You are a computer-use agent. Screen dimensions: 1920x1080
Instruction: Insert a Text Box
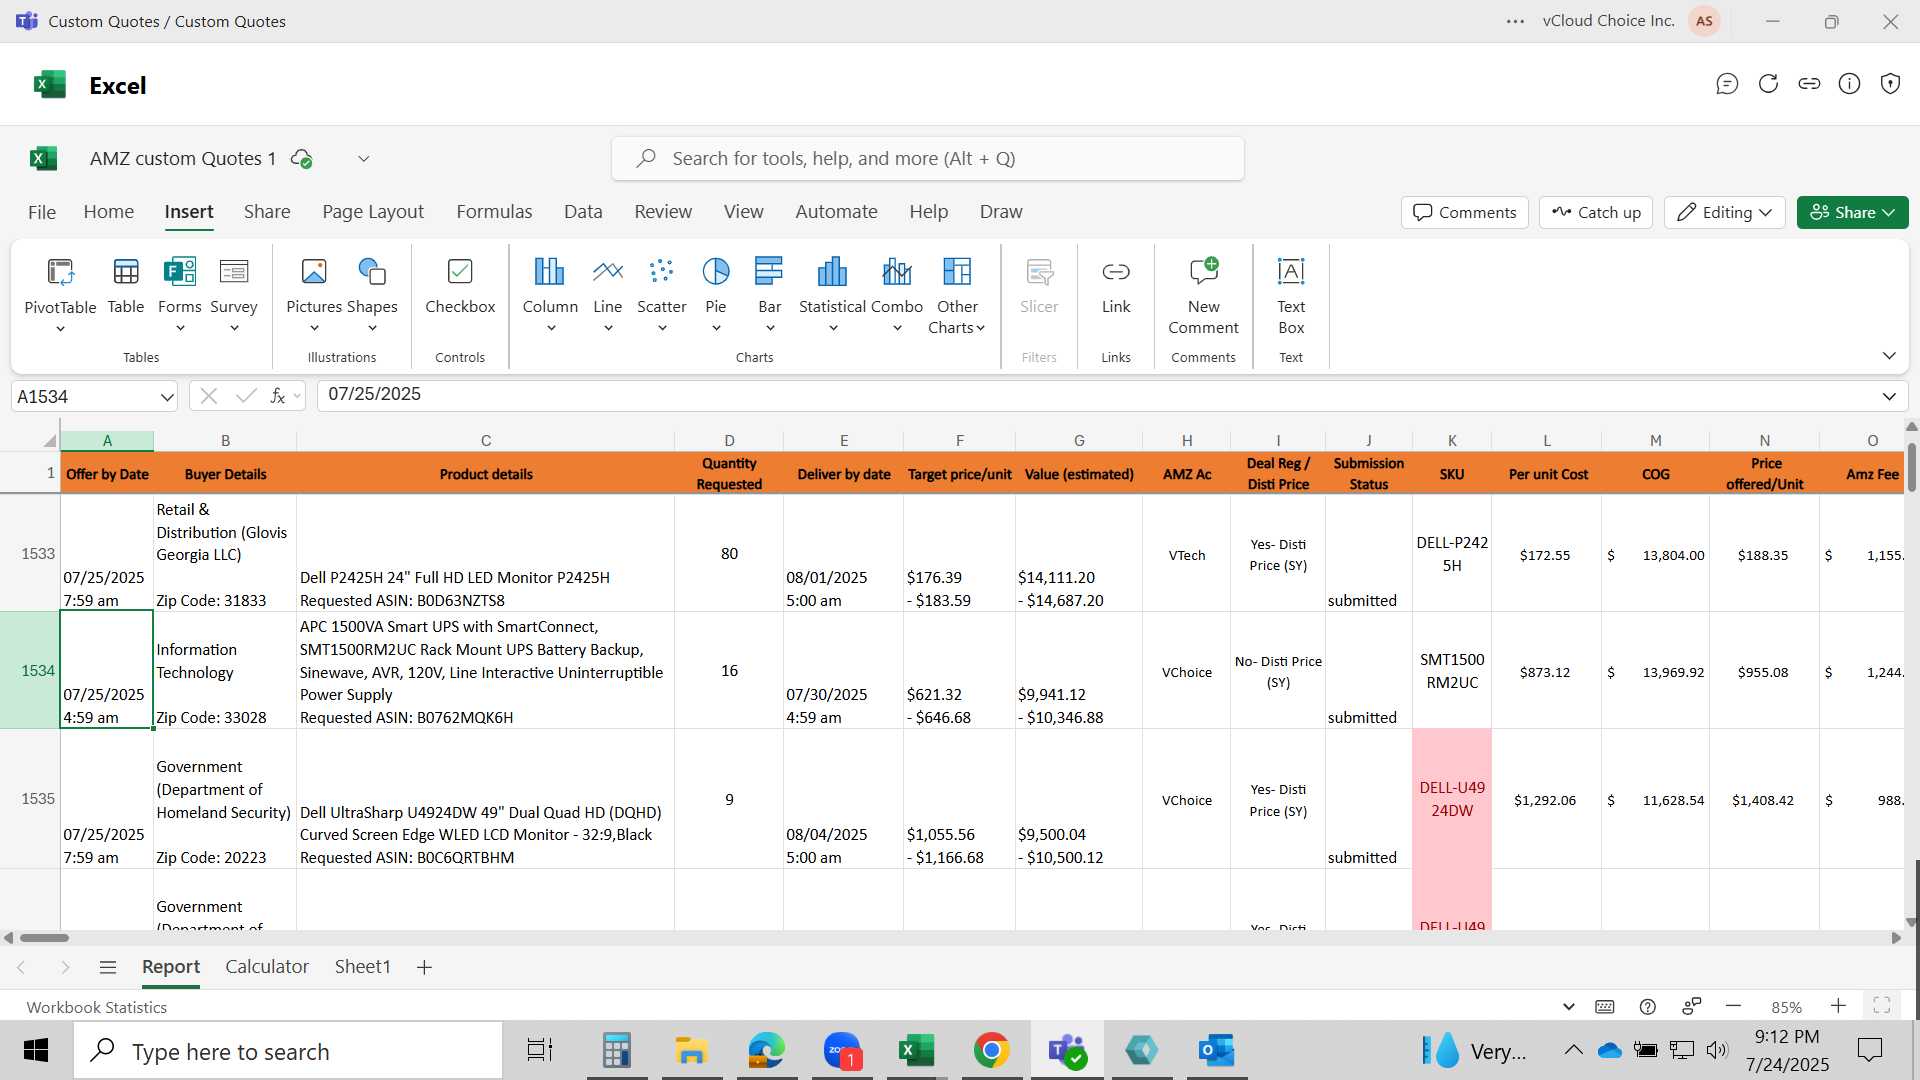click(1291, 295)
